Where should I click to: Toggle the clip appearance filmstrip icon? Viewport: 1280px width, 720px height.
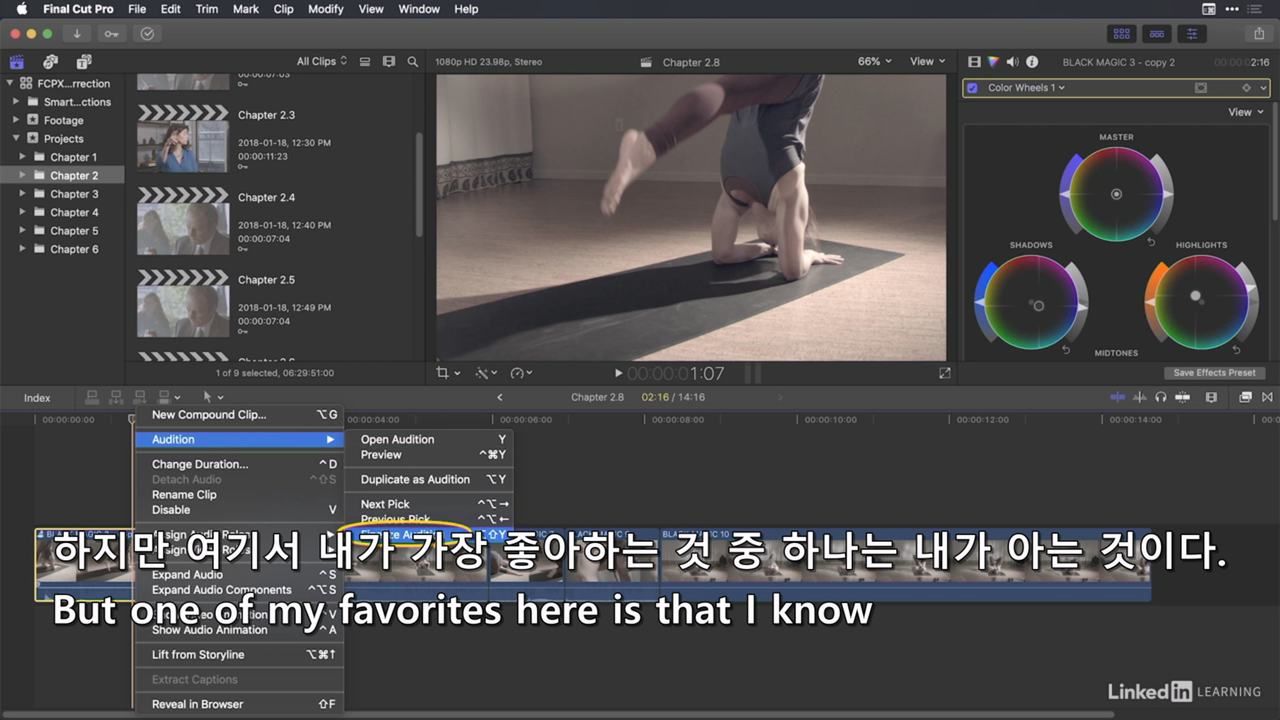[389, 62]
